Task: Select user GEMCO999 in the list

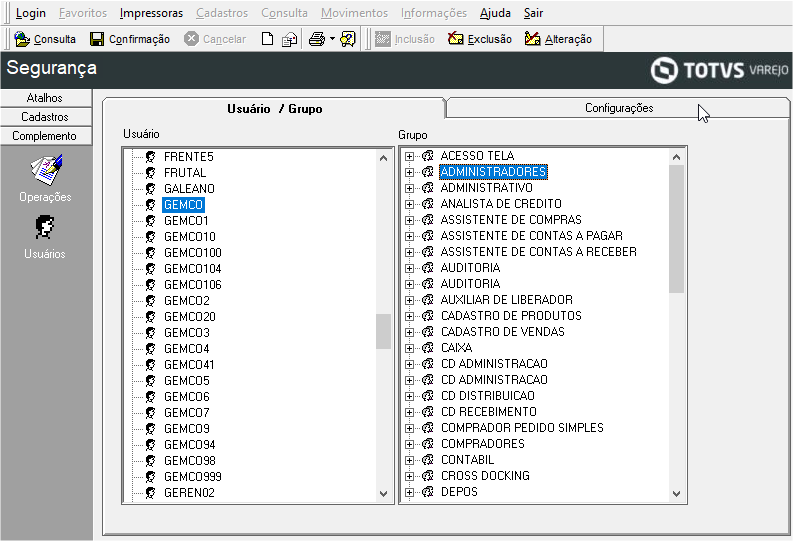Action: tap(193, 476)
